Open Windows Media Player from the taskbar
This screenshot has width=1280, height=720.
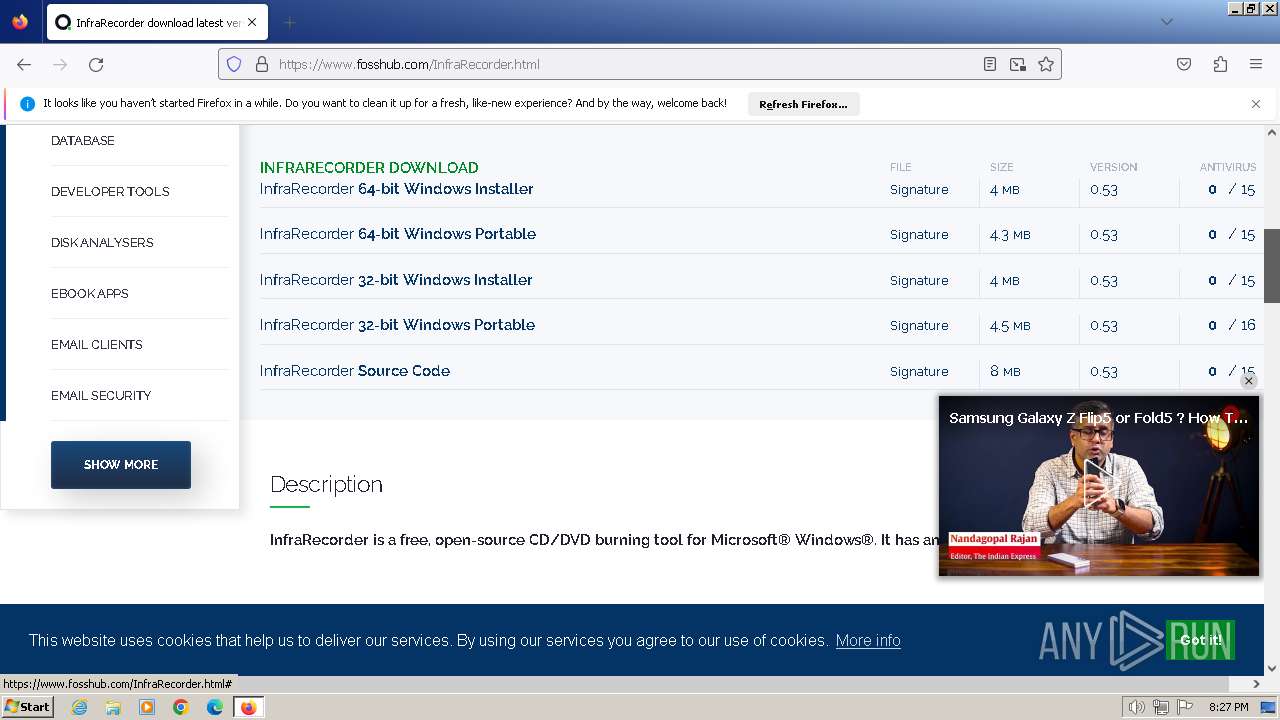click(147, 707)
